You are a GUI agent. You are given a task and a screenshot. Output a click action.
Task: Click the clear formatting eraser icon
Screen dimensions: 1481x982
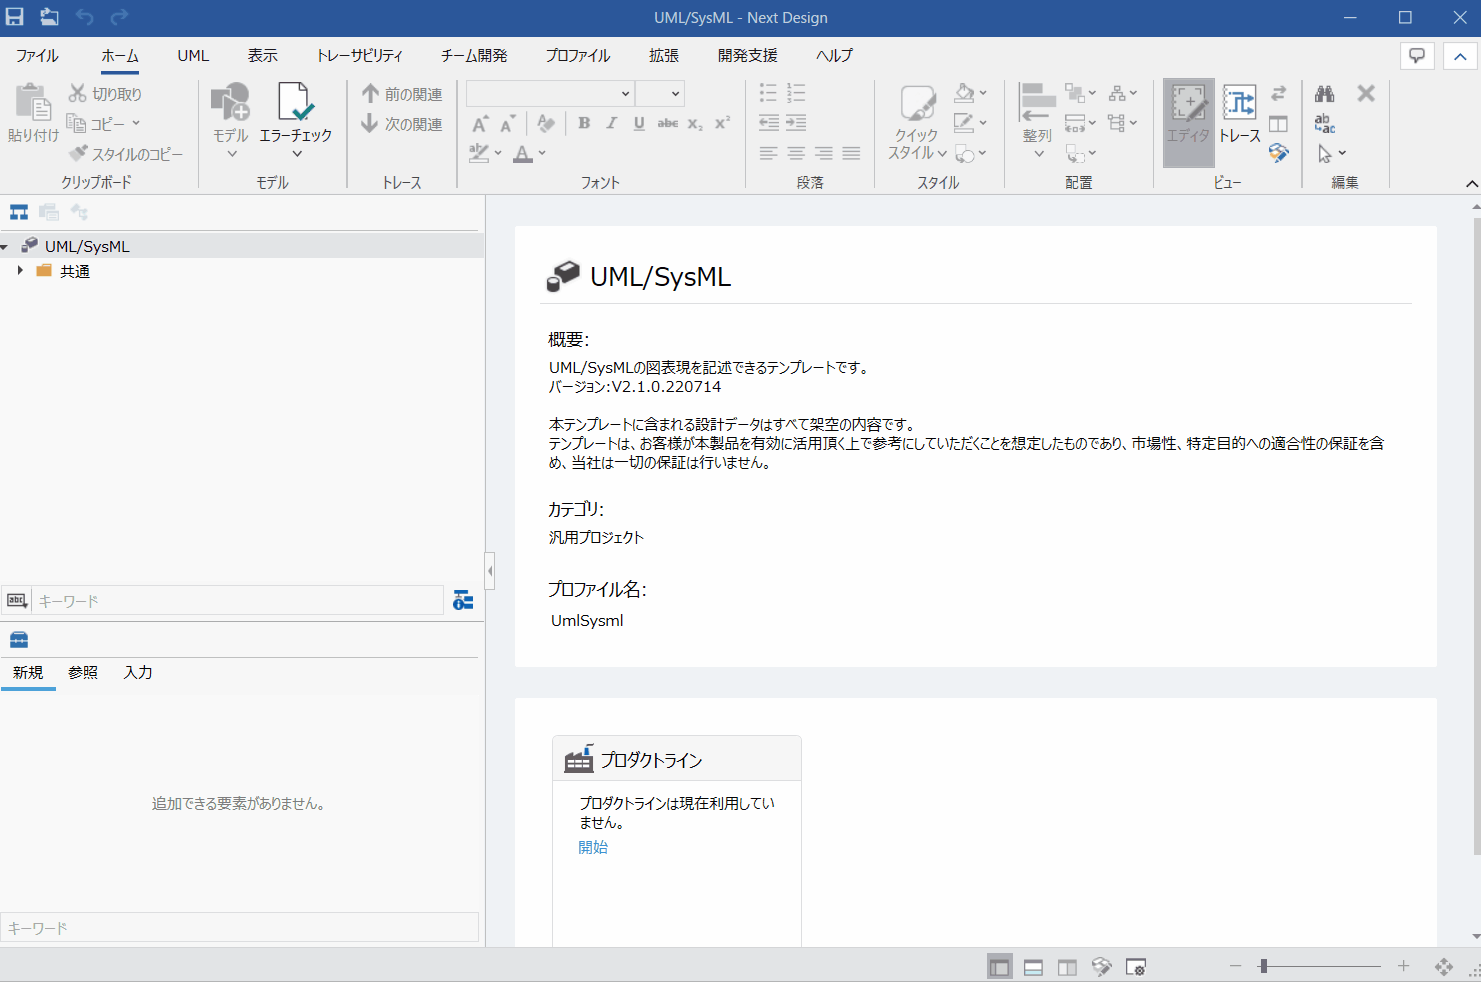pyautogui.click(x=545, y=123)
